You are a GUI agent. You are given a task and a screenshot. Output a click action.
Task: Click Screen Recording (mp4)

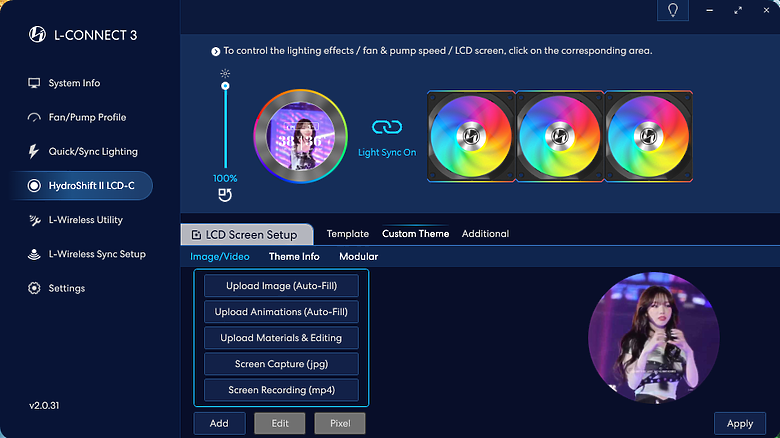click(x=281, y=390)
